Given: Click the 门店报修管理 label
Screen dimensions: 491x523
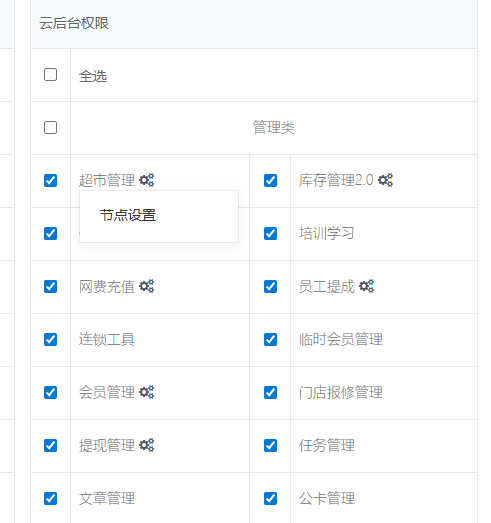Looking at the screenshot, I should 341,393.
